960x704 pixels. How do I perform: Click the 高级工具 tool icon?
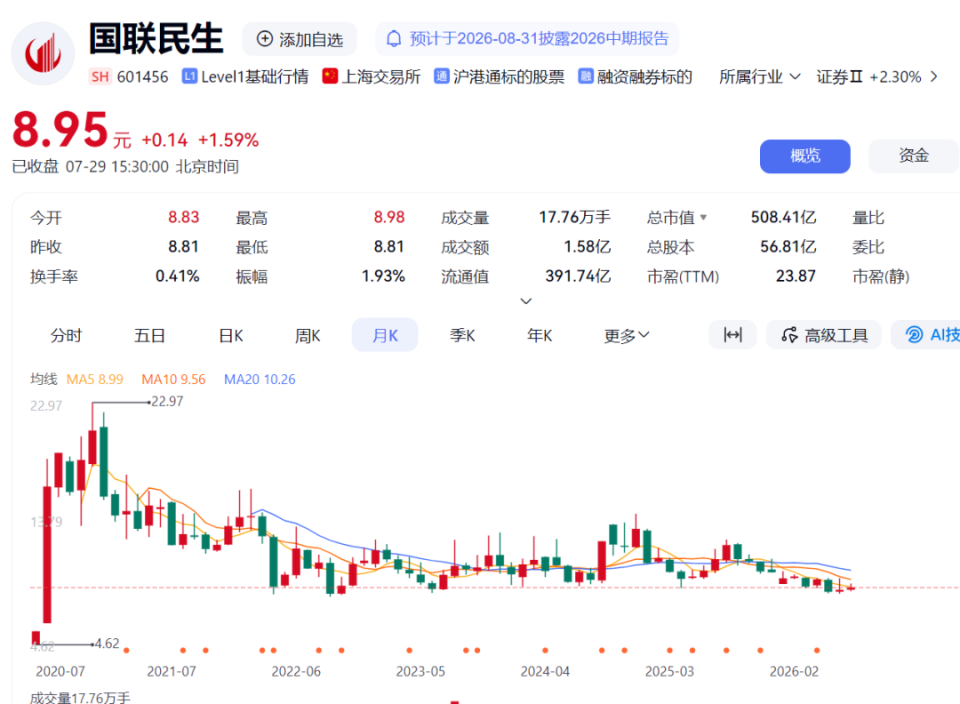tap(790, 335)
